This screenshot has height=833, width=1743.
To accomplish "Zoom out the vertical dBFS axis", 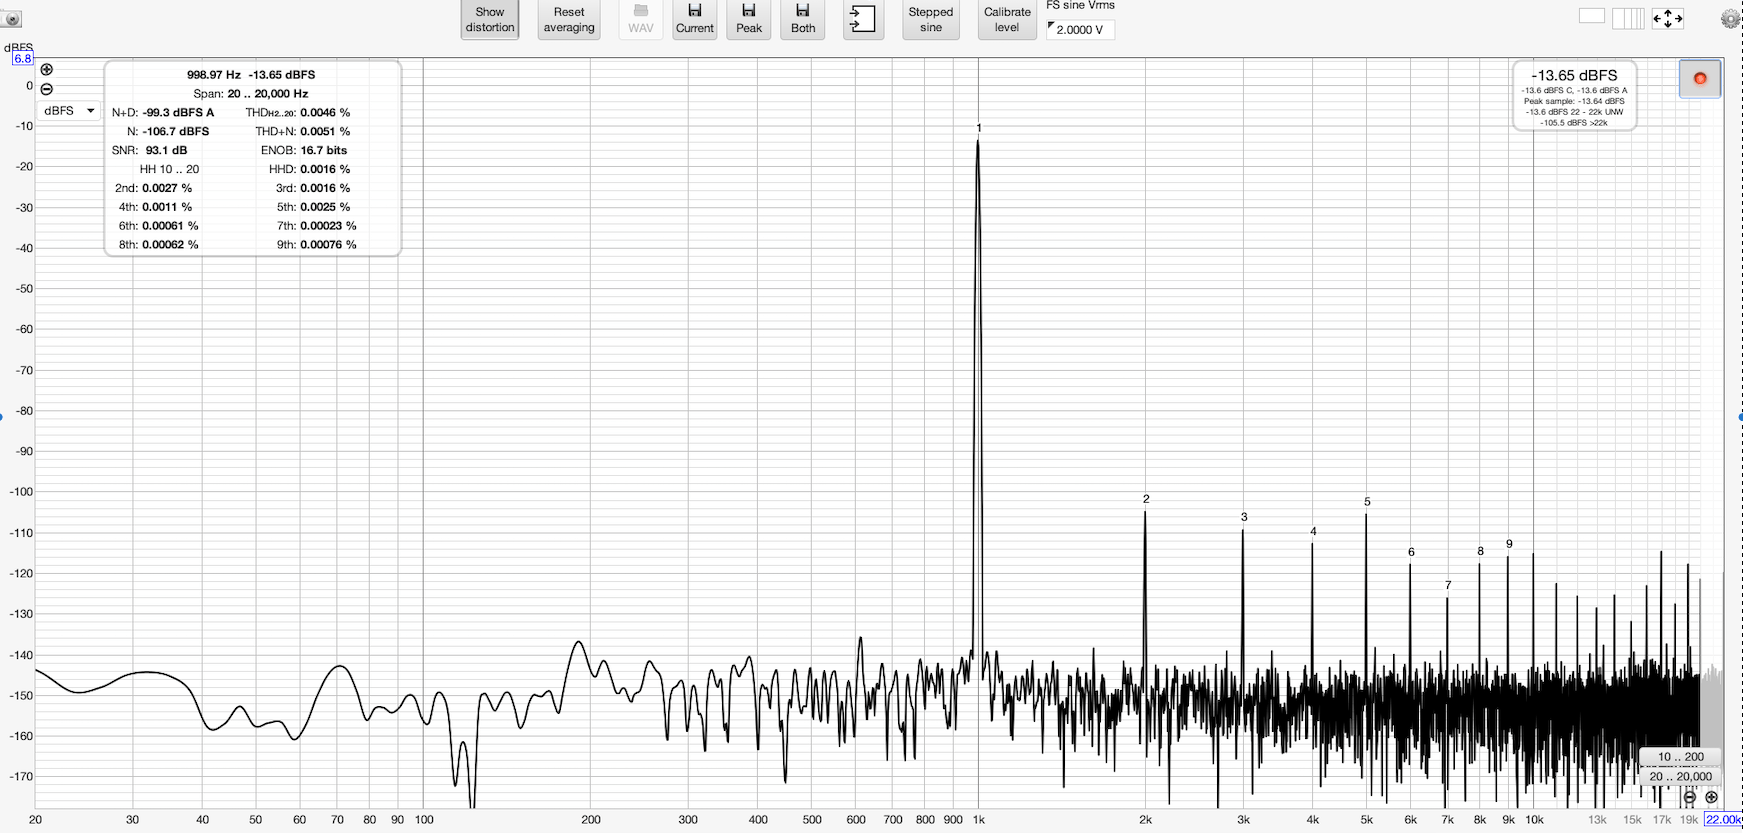I will point(46,89).
